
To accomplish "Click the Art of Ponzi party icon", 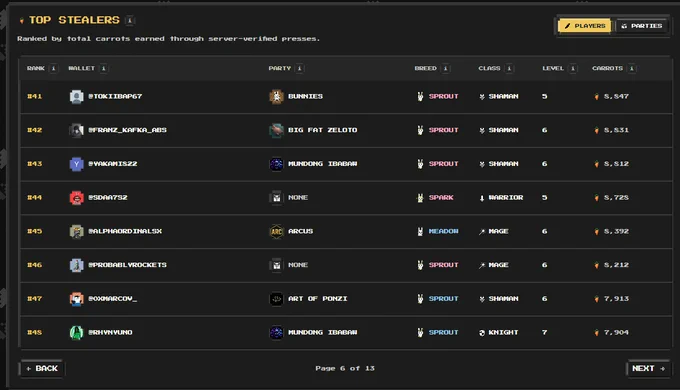I will (276, 298).
